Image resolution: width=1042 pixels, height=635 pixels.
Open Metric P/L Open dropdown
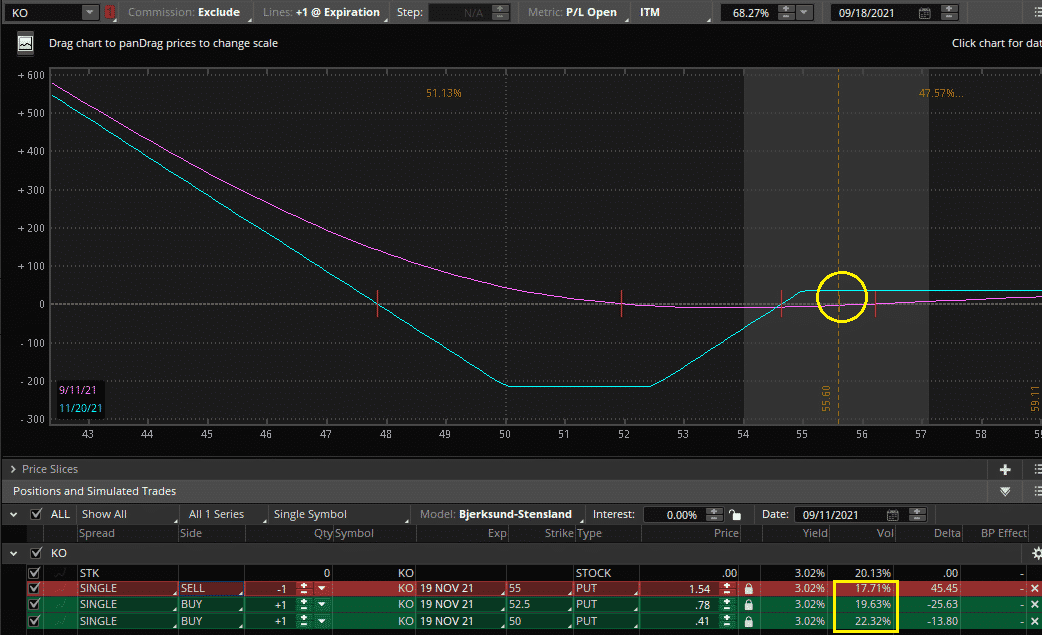575,12
